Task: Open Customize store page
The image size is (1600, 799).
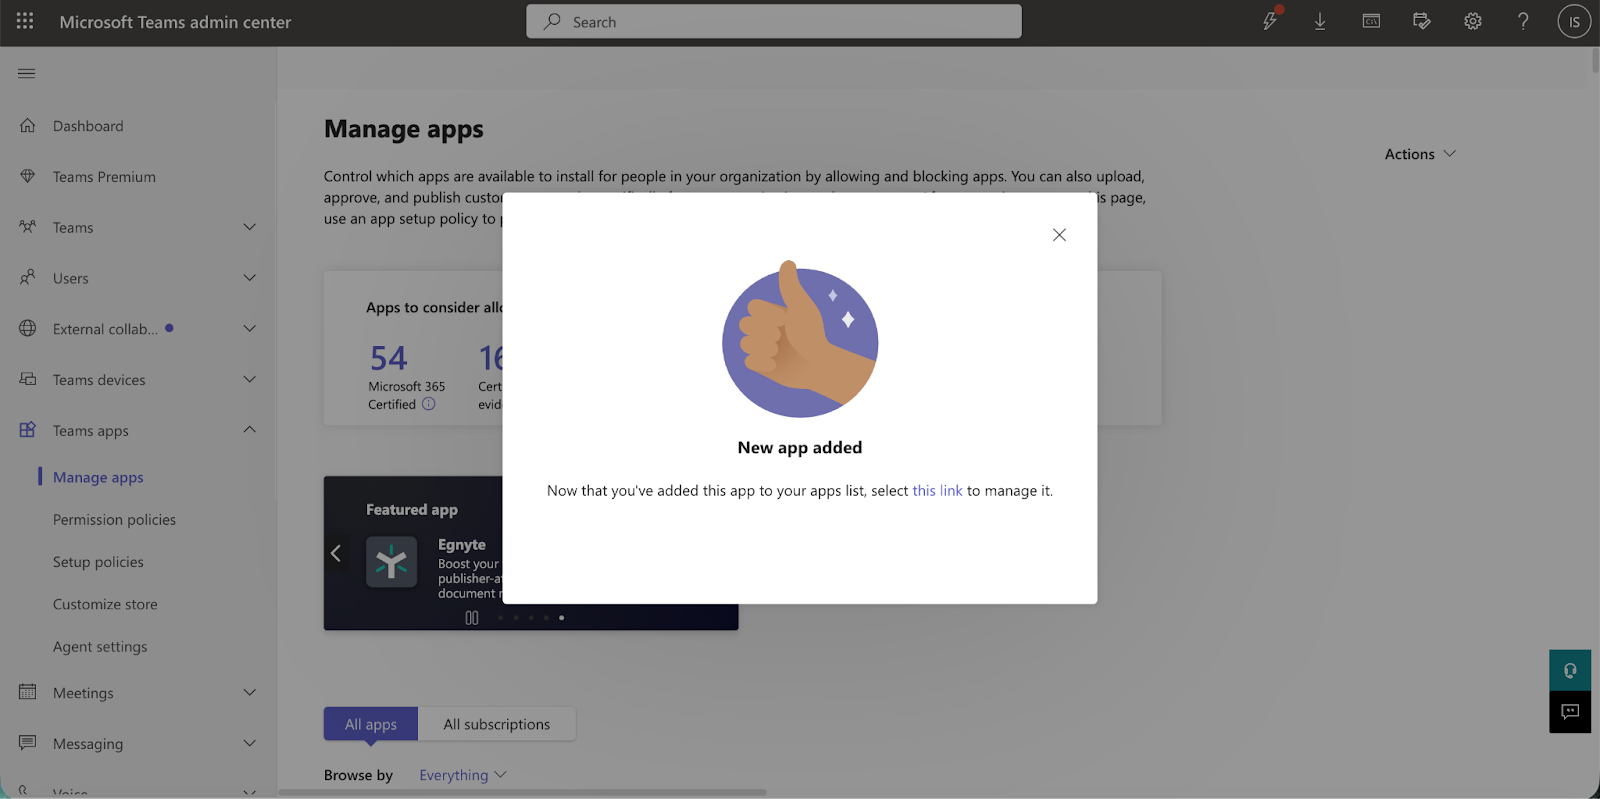Action: (105, 604)
